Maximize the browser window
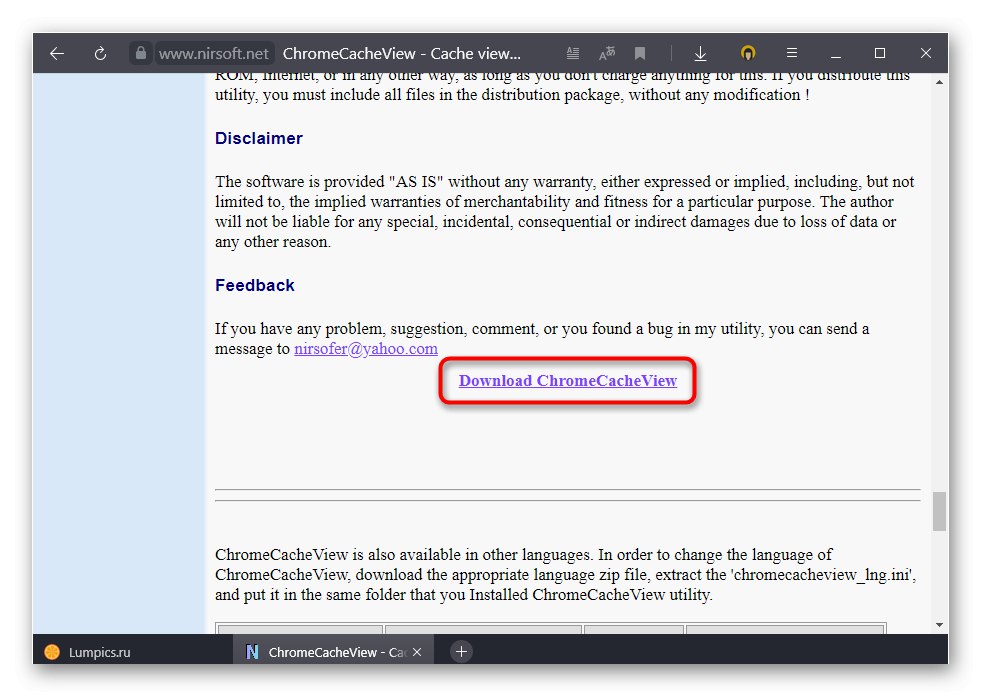The height and width of the screenshot is (696, 981). [x=880, y=53]
